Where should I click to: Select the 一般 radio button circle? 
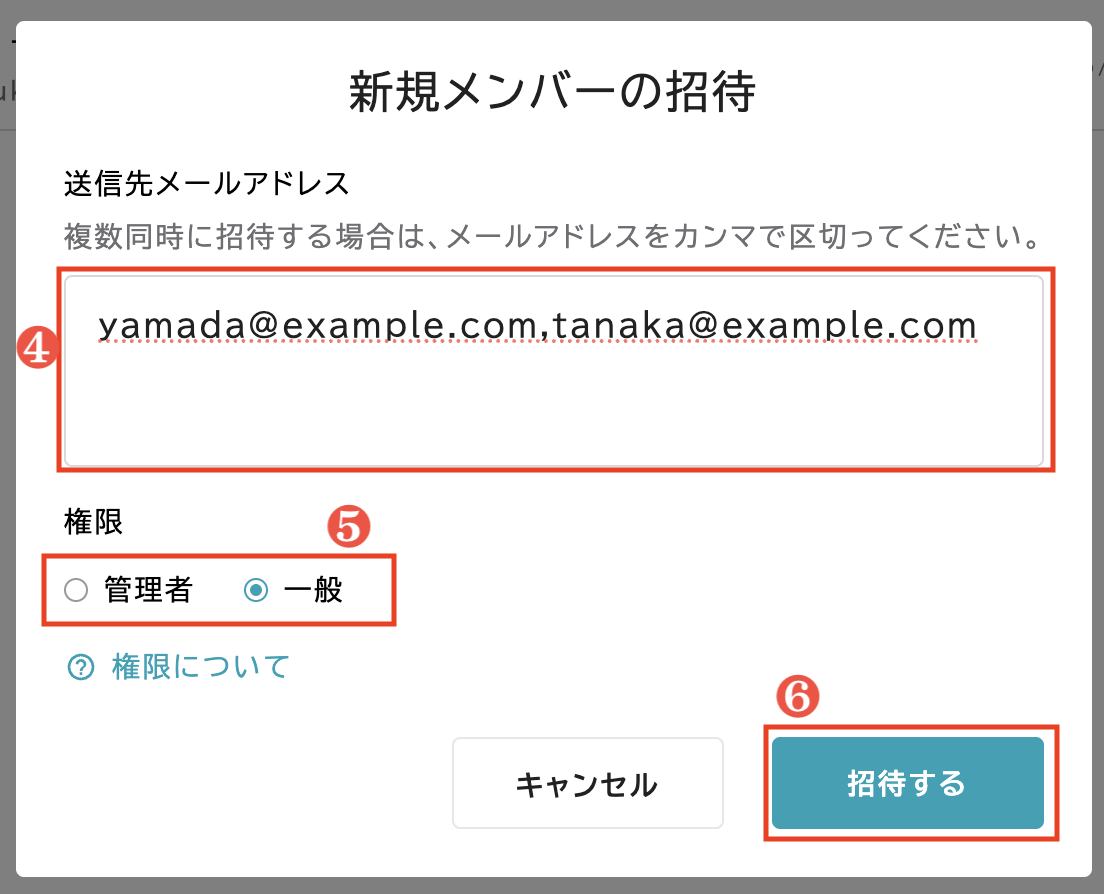tap(256, 591)
